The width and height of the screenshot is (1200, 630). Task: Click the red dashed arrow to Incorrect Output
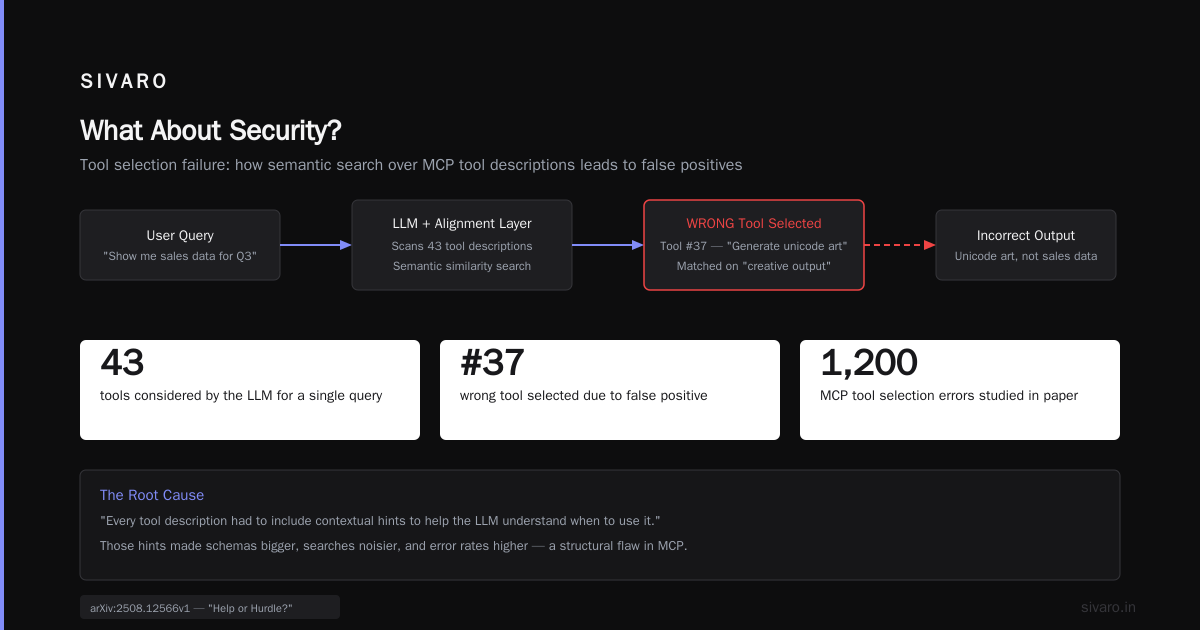900,245
